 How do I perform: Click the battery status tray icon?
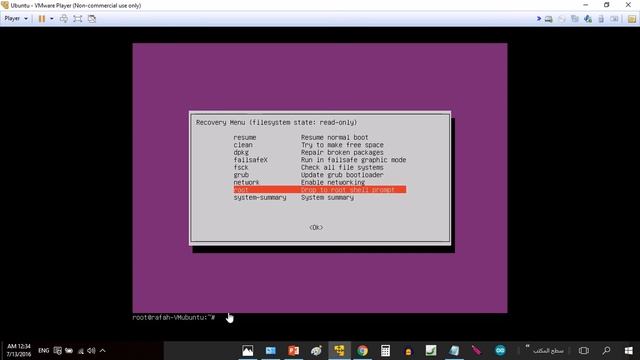[x=69, y=351]
